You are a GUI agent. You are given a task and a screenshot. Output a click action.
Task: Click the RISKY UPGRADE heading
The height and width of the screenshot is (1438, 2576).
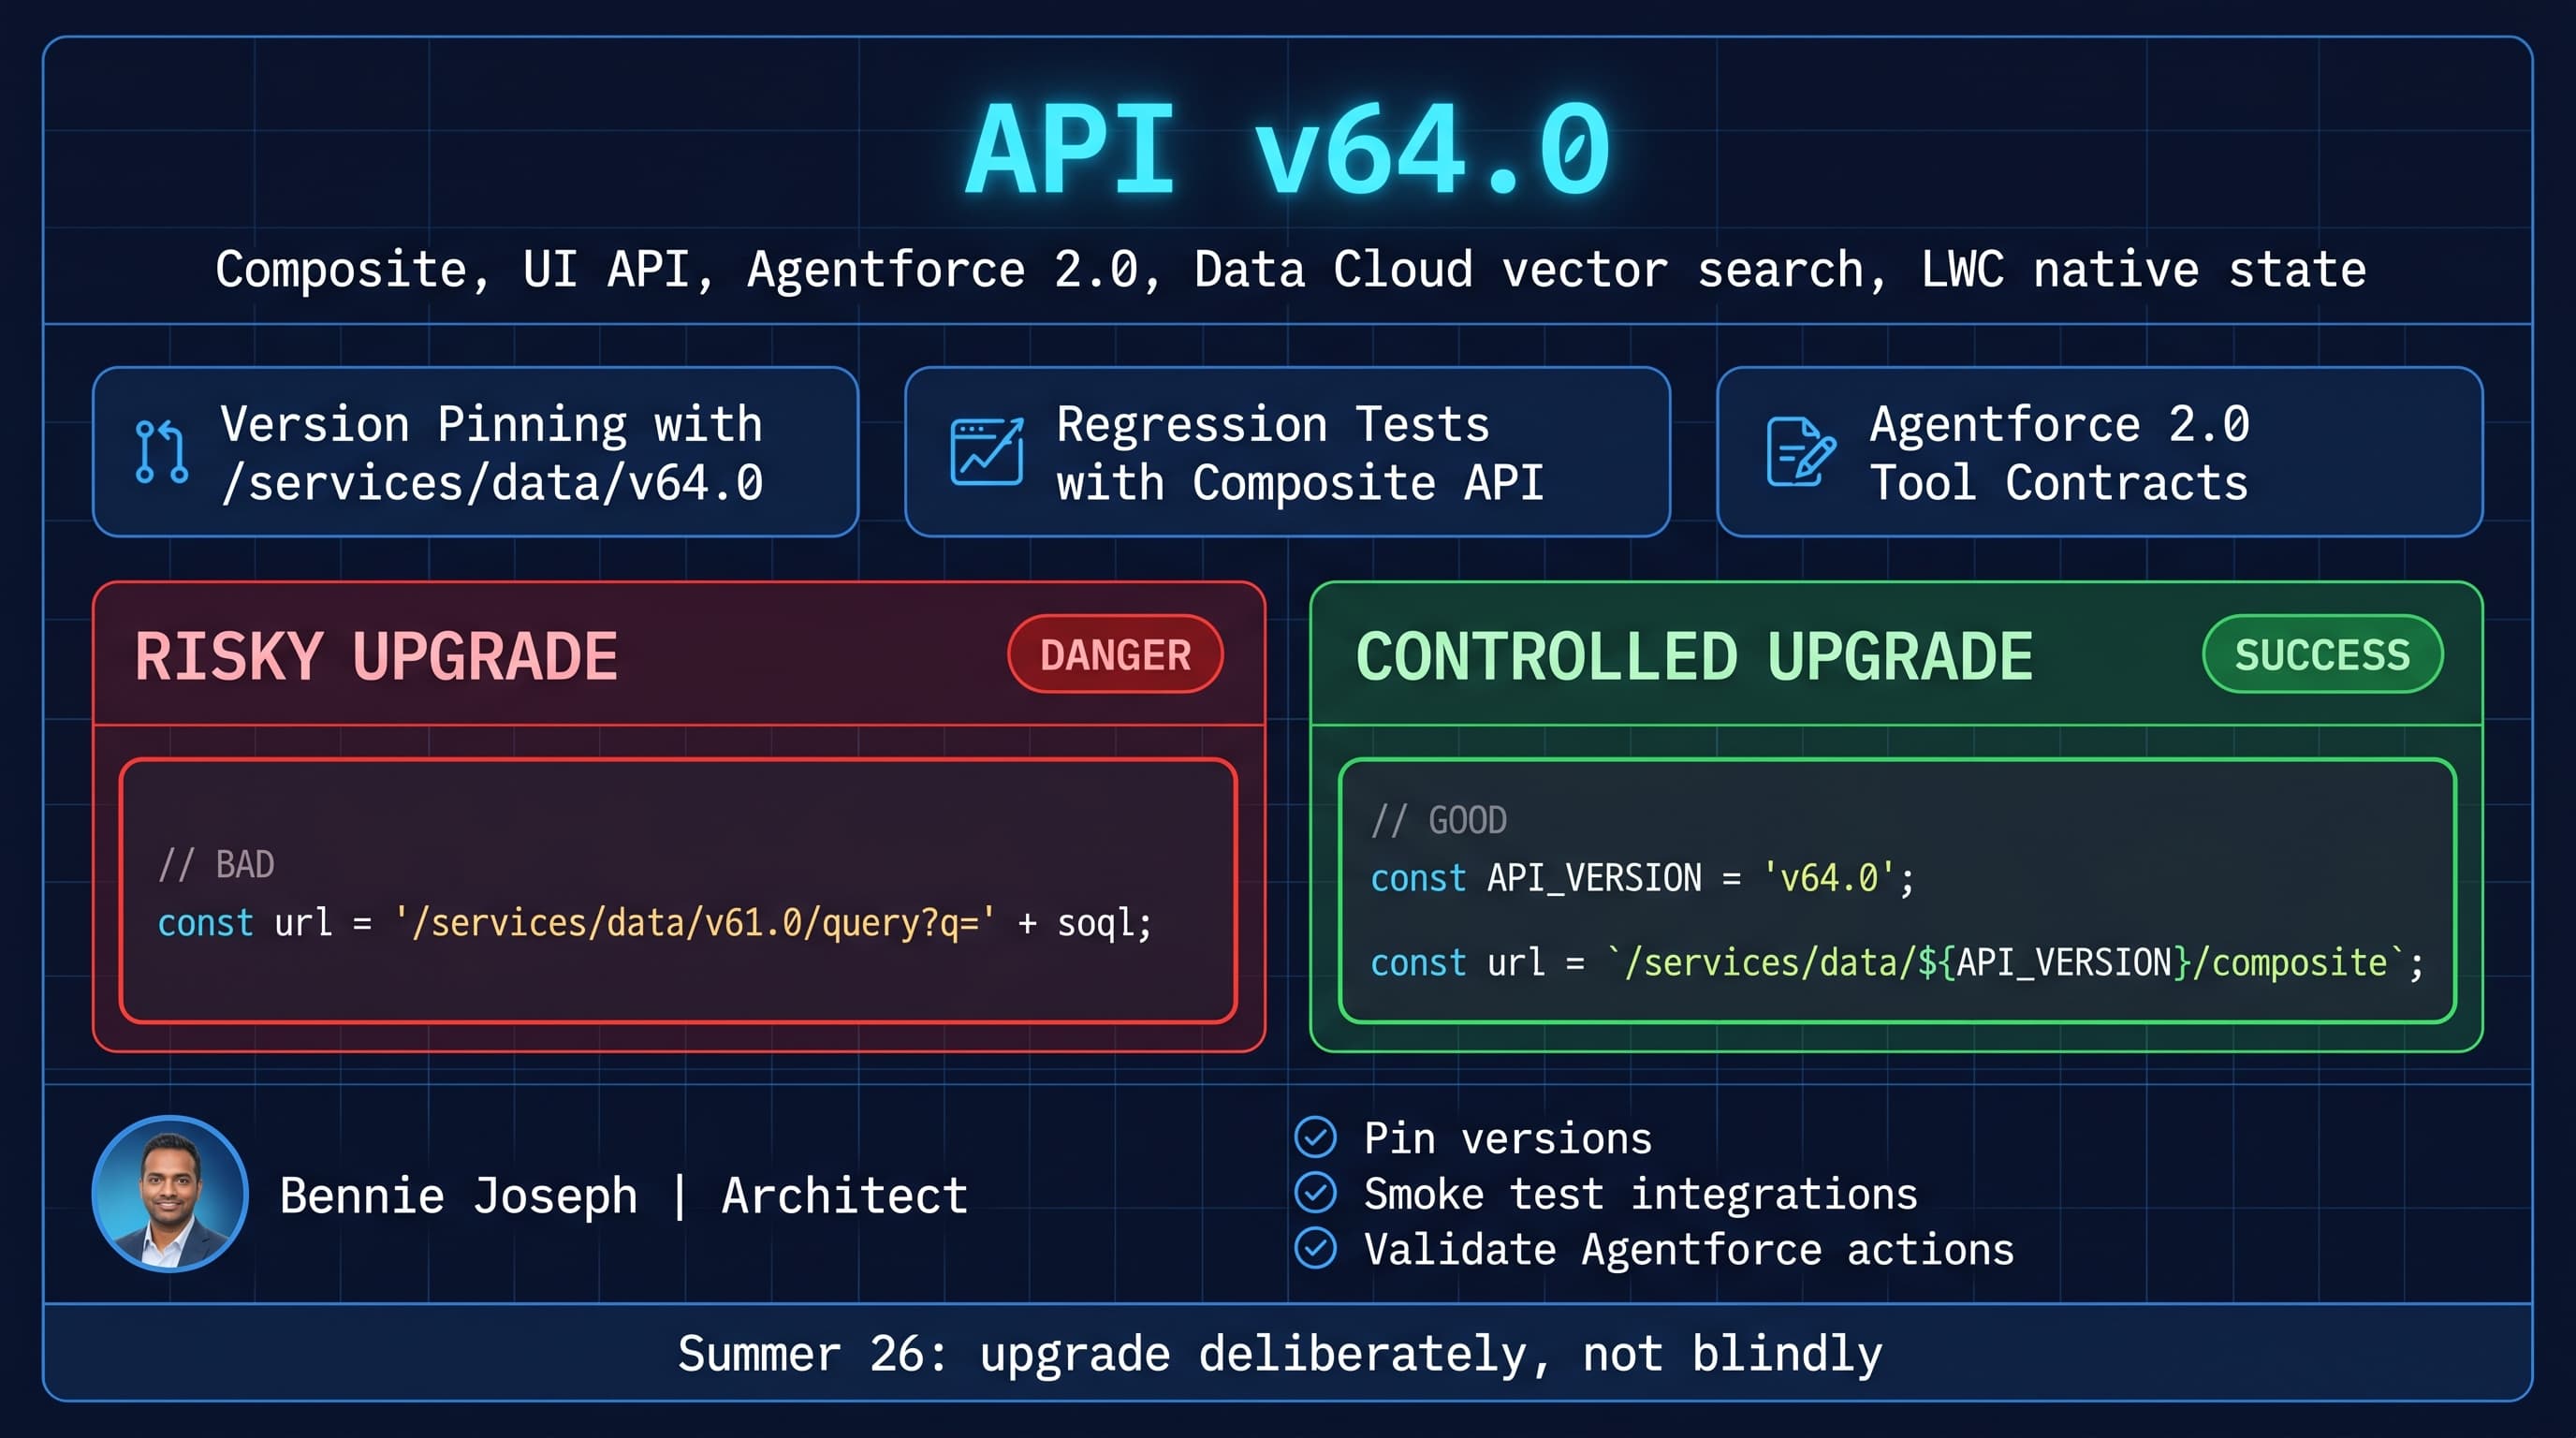[x=376, y=657]
